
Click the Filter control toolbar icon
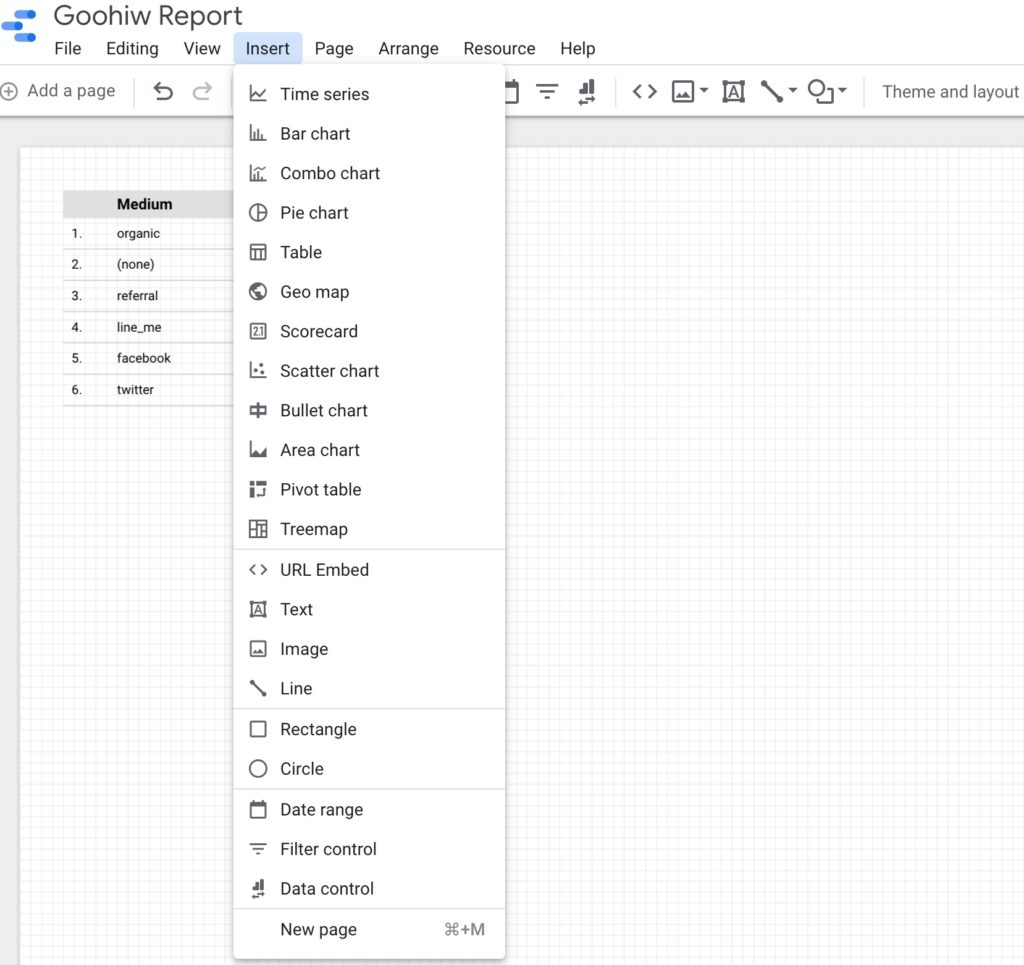(x=546, y=90)
